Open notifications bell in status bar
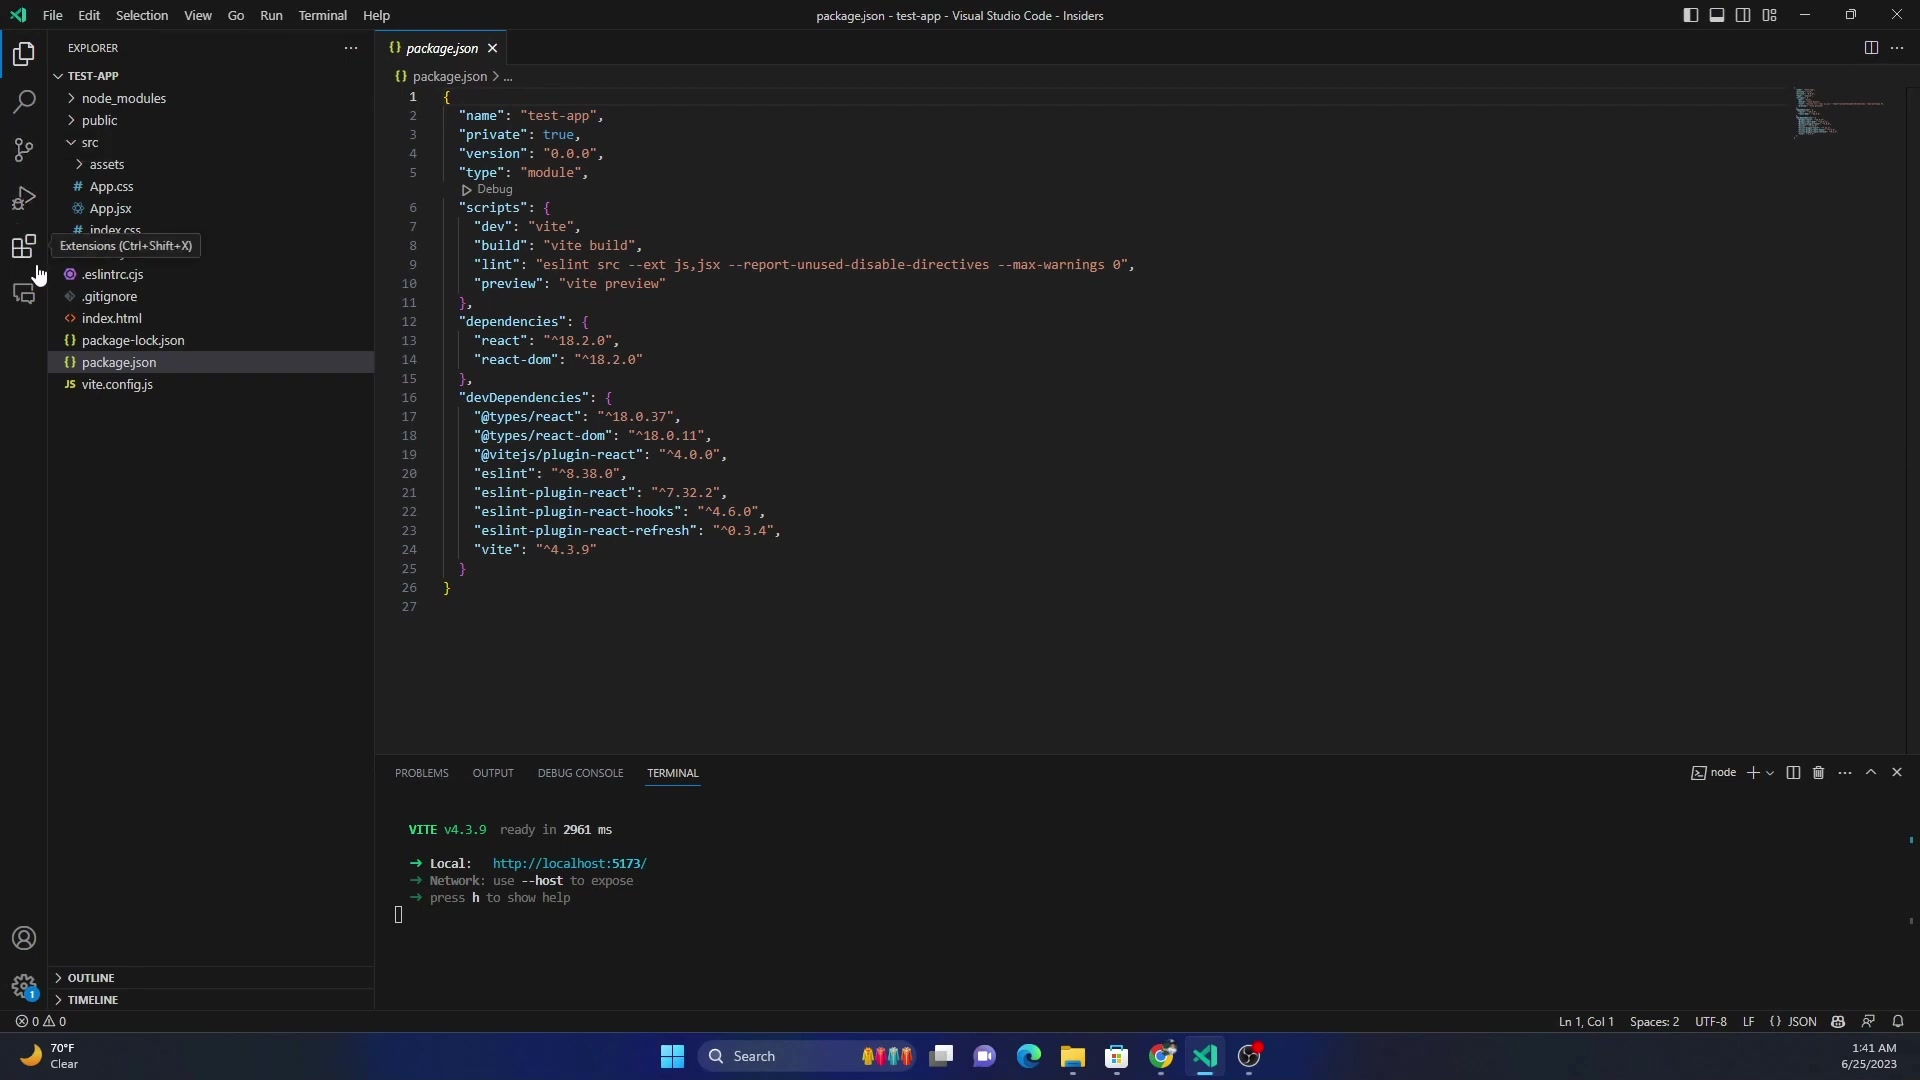The image size is (1920, 1080). (x=1898, y=1021)
